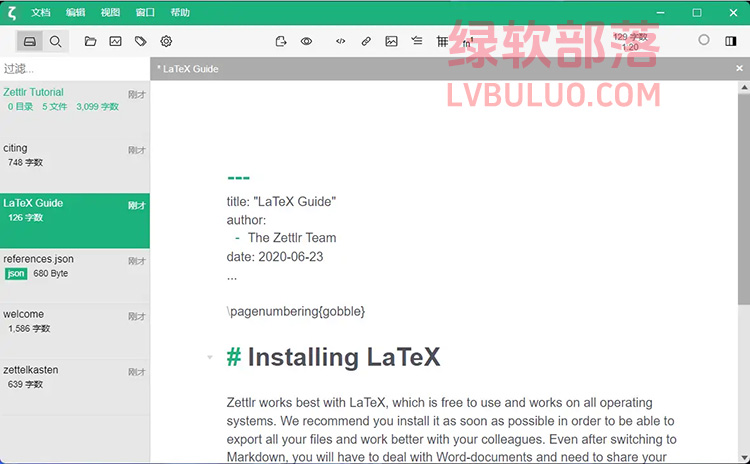
Task: Open the 帮助 menu
Action: pos(180,12)
